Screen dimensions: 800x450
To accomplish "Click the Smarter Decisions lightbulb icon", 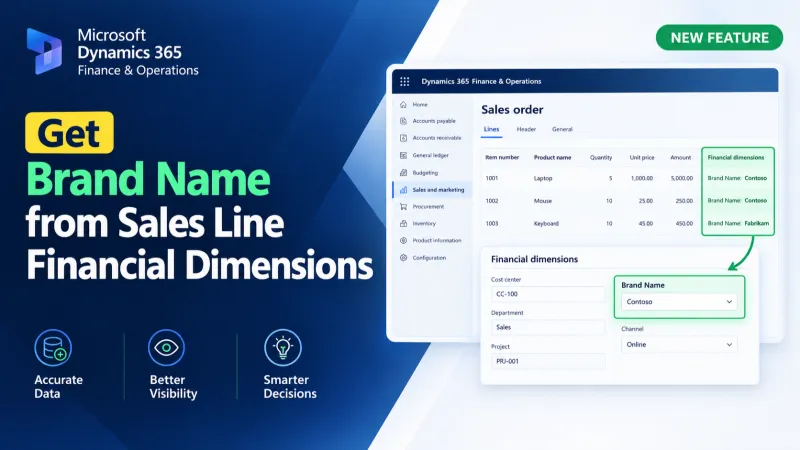I will pyautogui.click(x=283, y=347).
